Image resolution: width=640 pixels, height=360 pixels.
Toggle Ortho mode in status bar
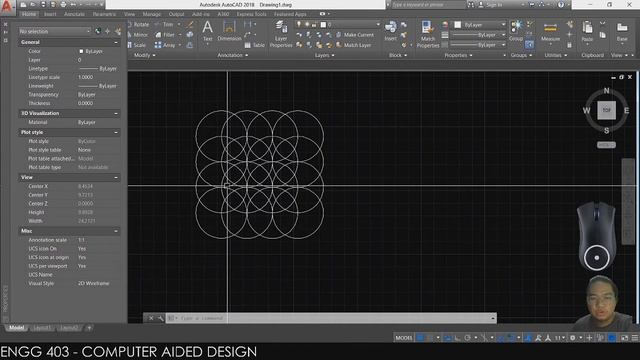coord(458,338)
